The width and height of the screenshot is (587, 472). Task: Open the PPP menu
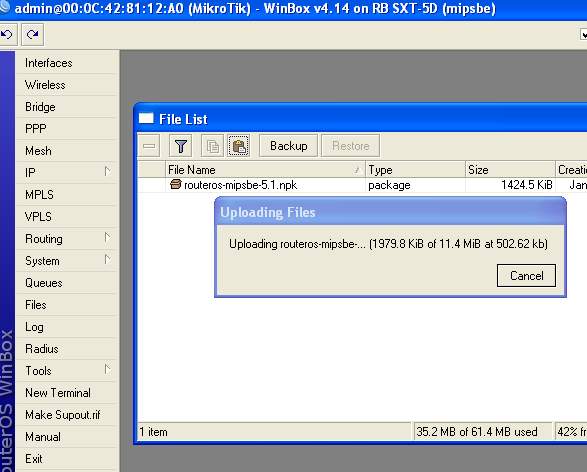coord(67,129)
